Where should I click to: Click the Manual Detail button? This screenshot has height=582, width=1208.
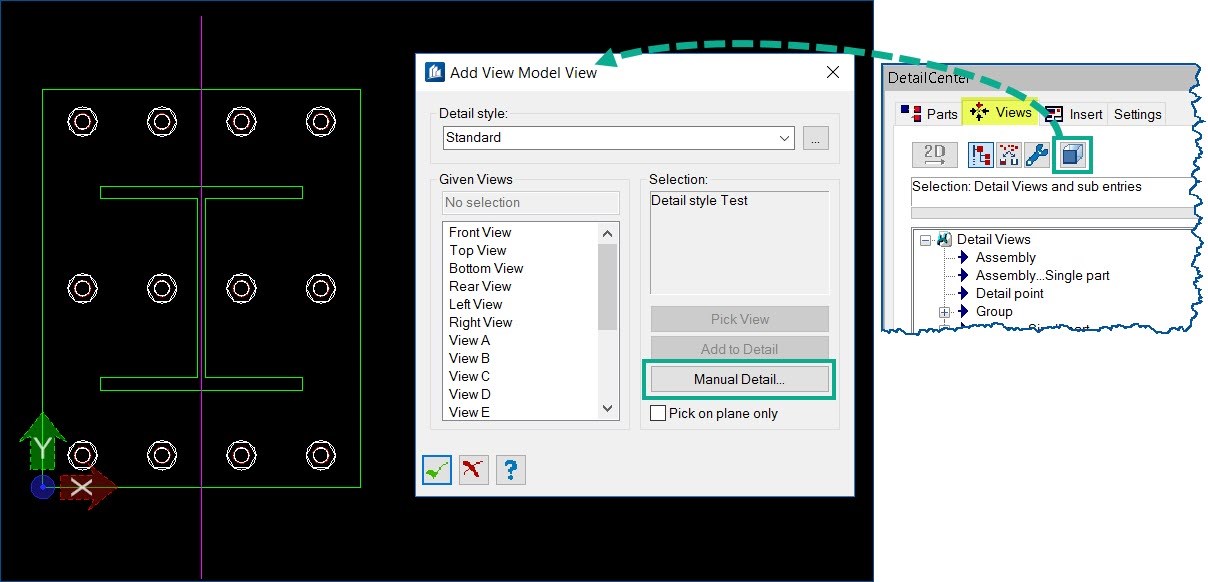pyautogui.click(x=739, y=379)
